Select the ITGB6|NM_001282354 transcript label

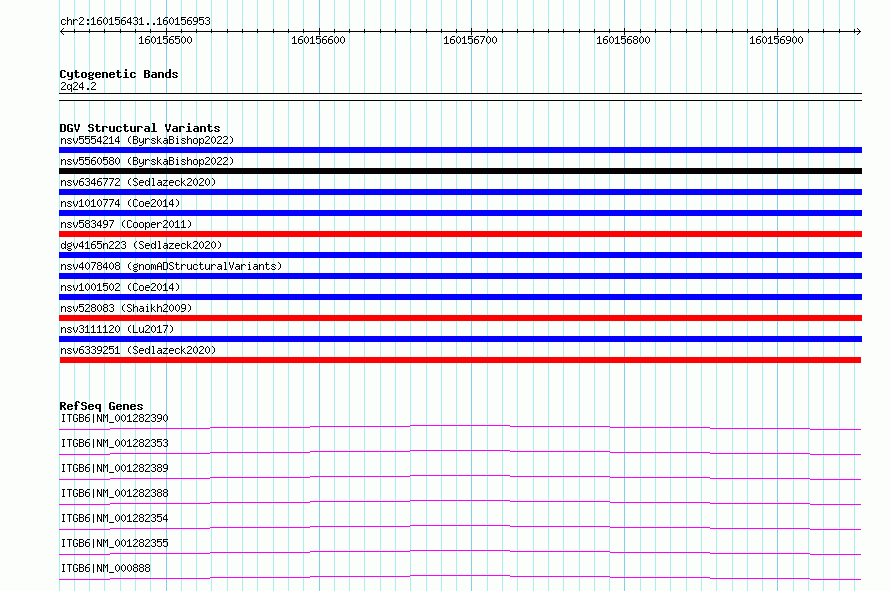pos(115,518)
